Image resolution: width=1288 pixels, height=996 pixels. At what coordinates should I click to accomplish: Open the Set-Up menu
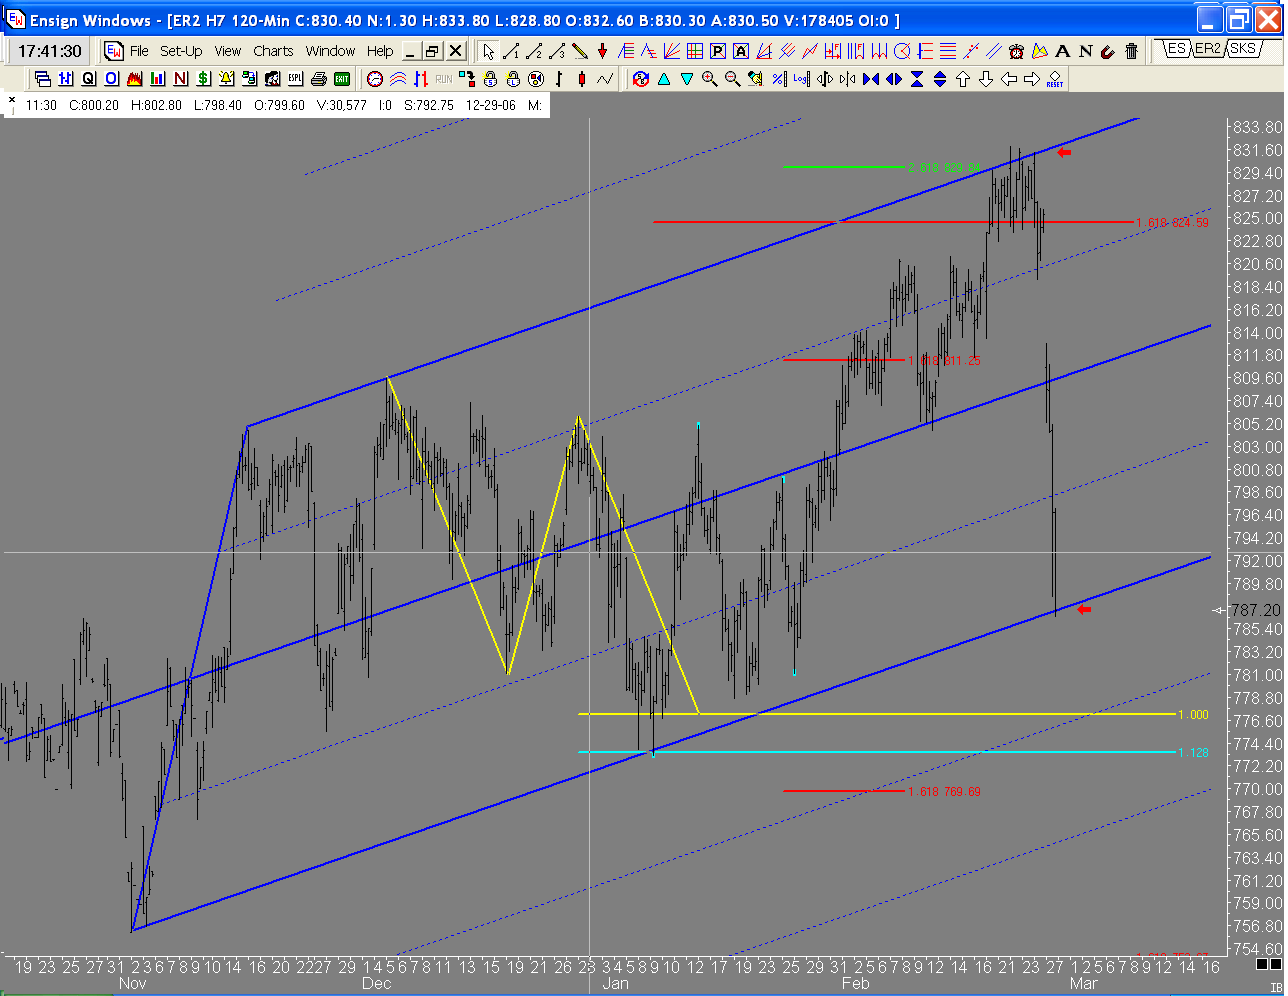pyautogui.click(x=181, y=51)
